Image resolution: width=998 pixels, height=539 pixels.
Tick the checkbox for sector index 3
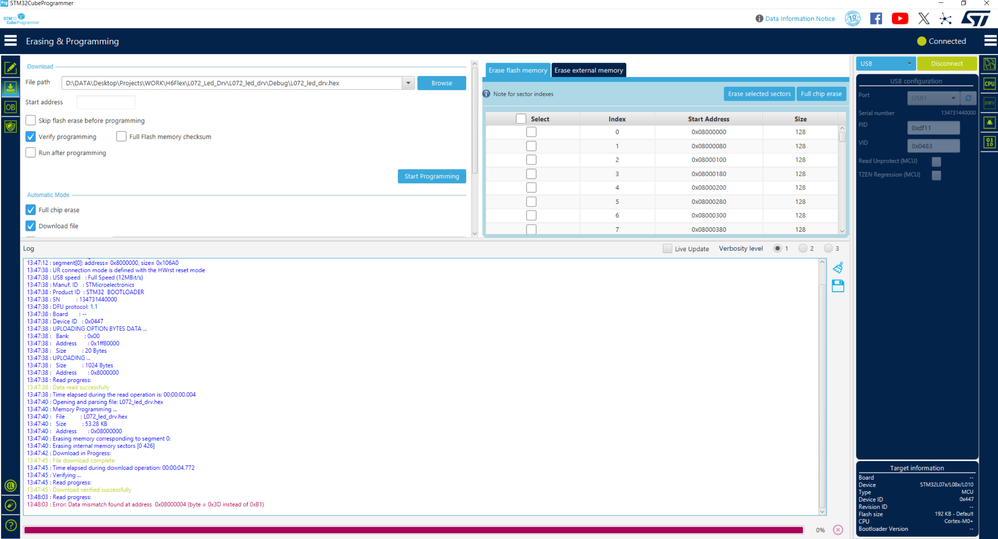click(x=531, y=174)
